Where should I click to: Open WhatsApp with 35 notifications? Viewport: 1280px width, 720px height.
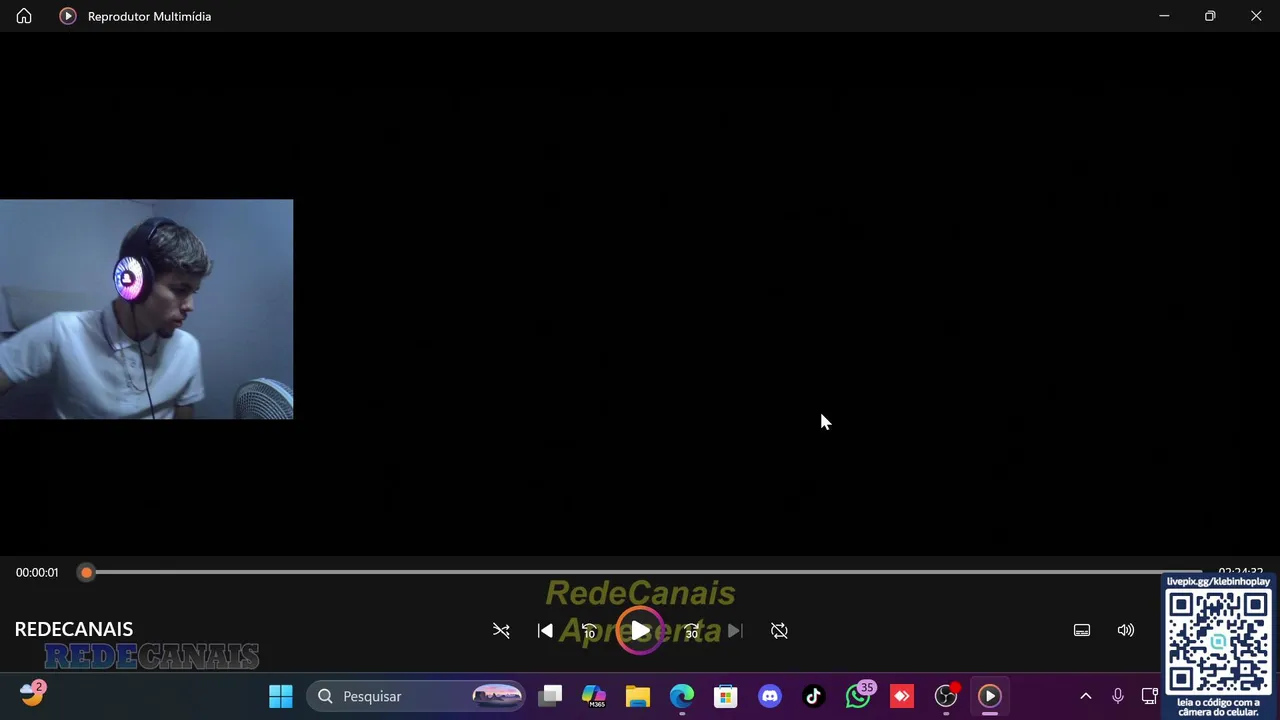point(858,696)
